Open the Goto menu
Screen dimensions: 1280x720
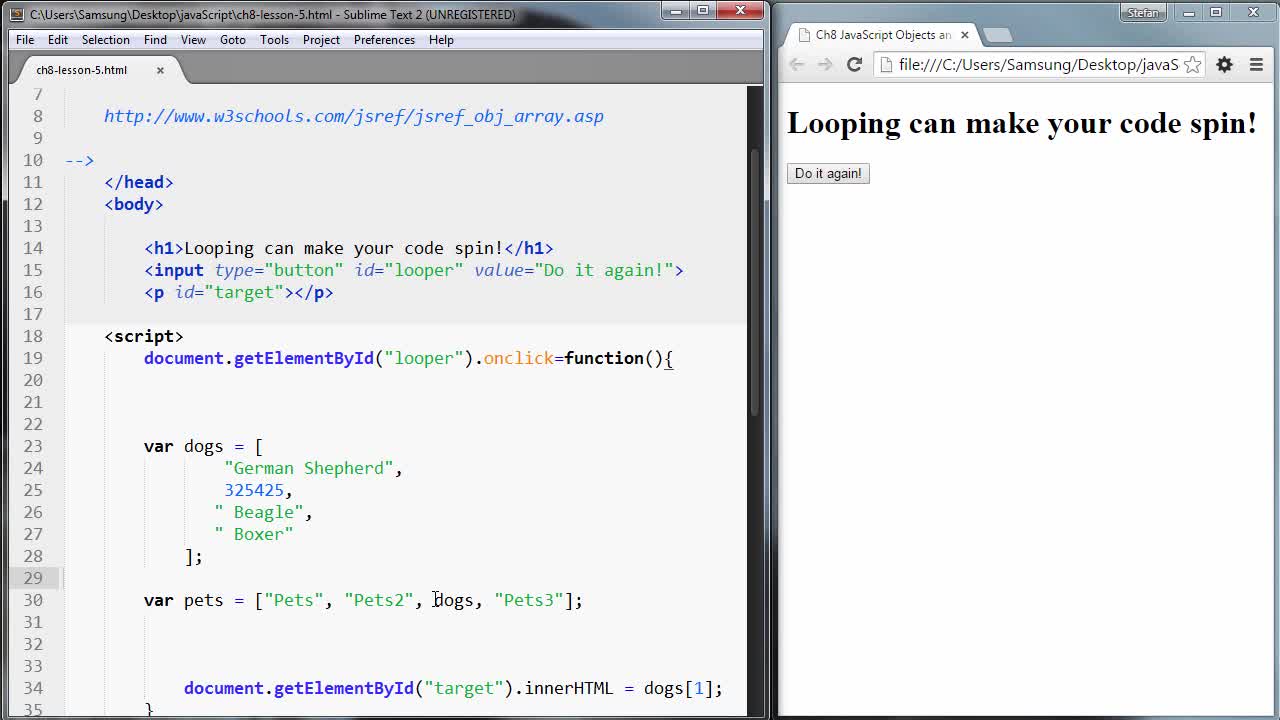click(233, 40)
